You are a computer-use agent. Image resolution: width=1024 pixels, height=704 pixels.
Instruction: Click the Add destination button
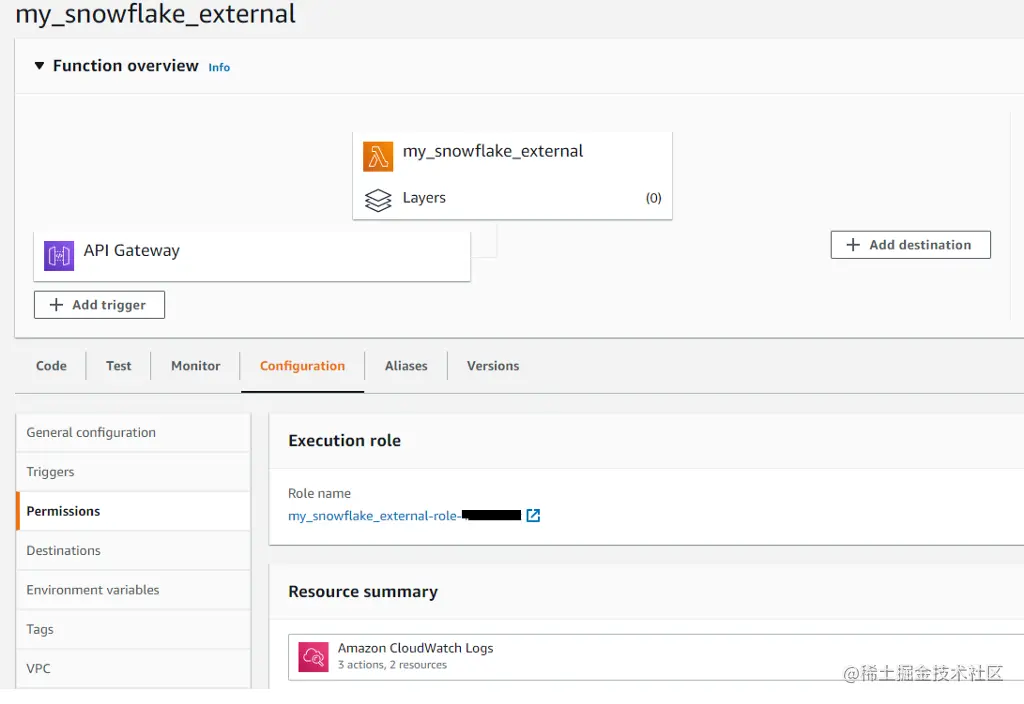tap(910, 245)
